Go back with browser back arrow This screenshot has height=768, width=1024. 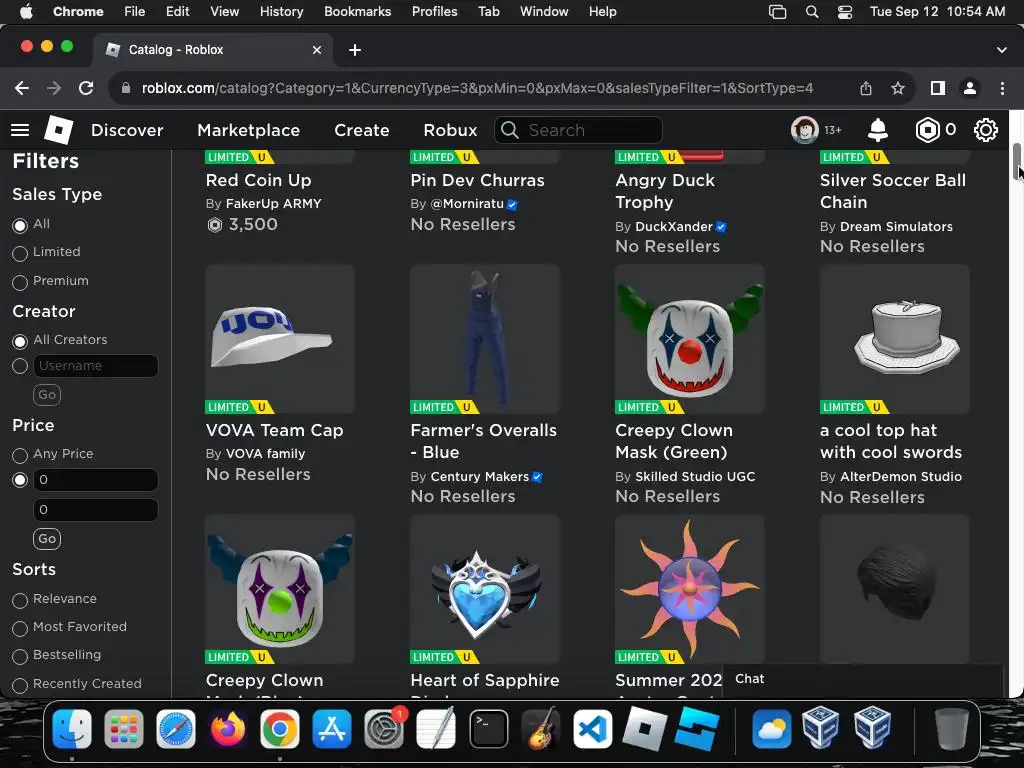[22, 88]
